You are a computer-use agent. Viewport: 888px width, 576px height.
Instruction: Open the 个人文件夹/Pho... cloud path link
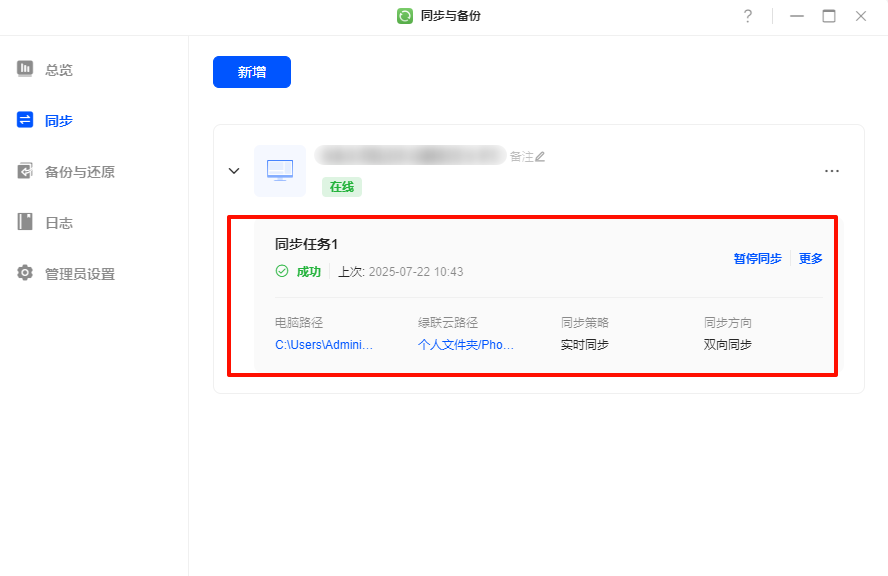click(466, 345)
